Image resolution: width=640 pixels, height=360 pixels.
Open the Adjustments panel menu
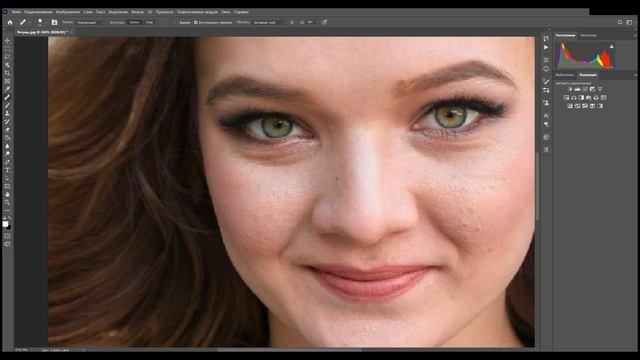[x=635, y=75]
